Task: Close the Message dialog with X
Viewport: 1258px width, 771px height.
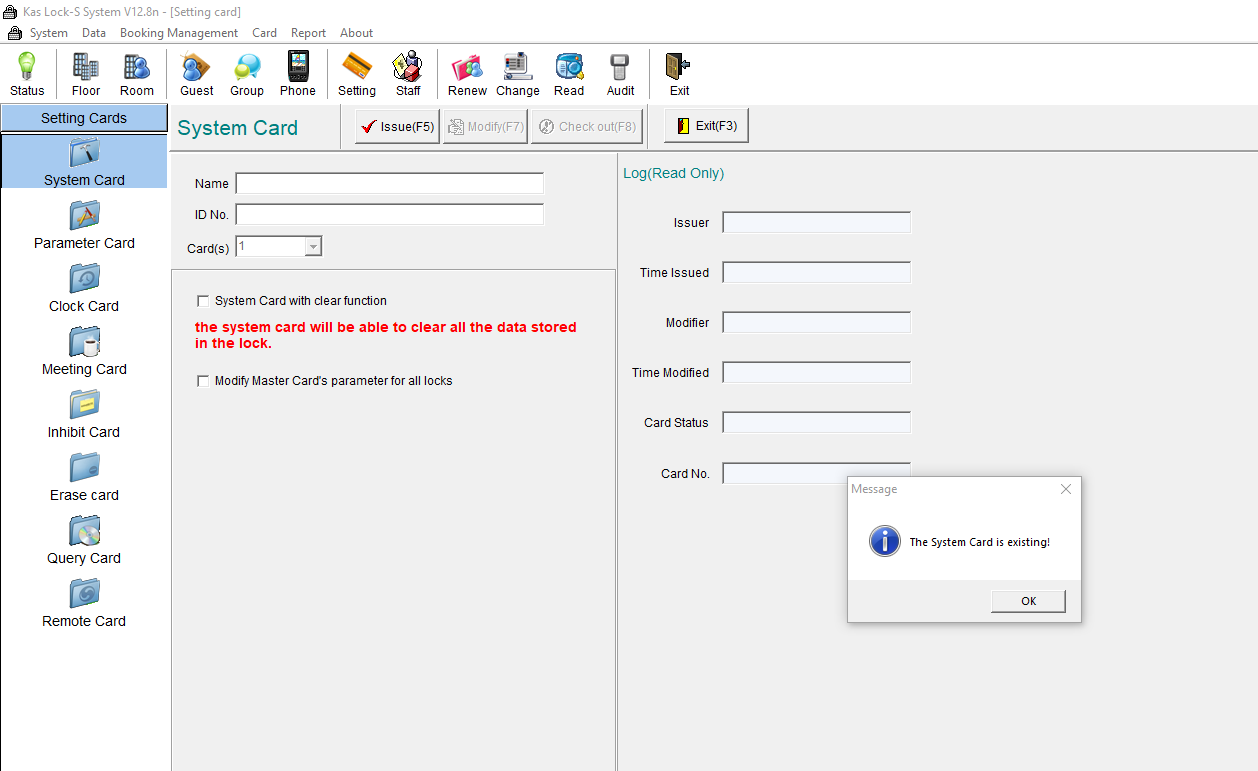Action: click(x=1066, y=489)
